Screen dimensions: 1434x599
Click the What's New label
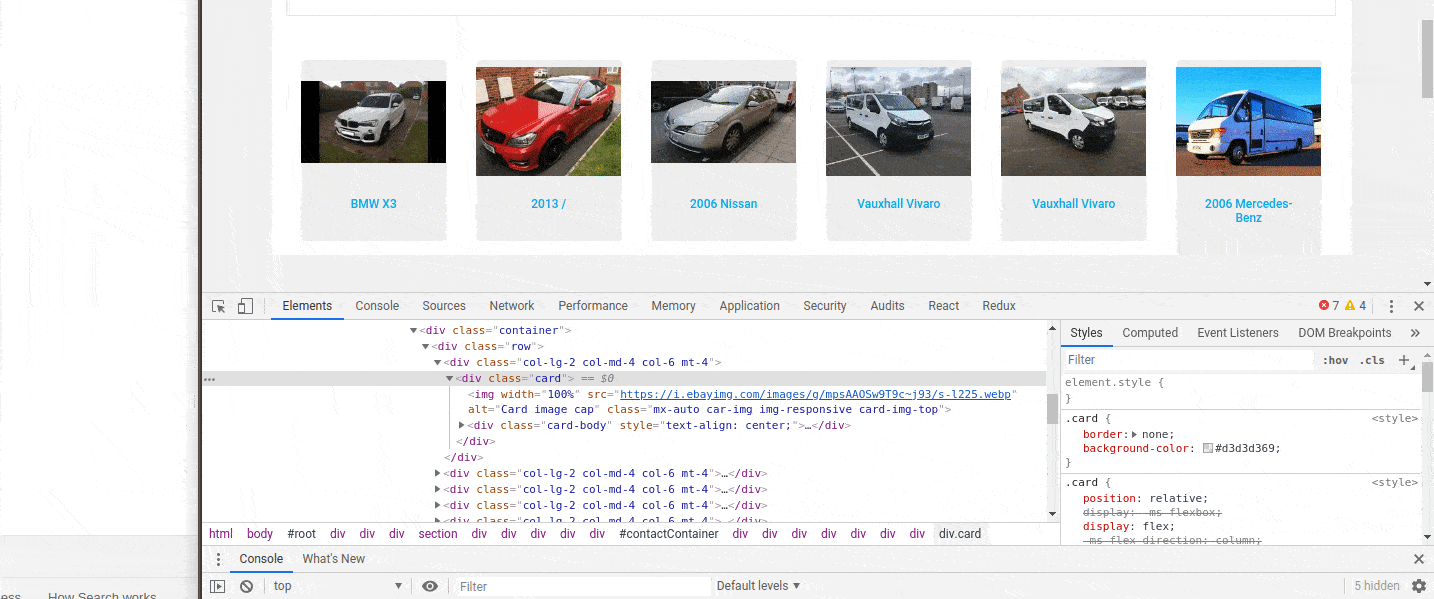click(x=333, y=558)
